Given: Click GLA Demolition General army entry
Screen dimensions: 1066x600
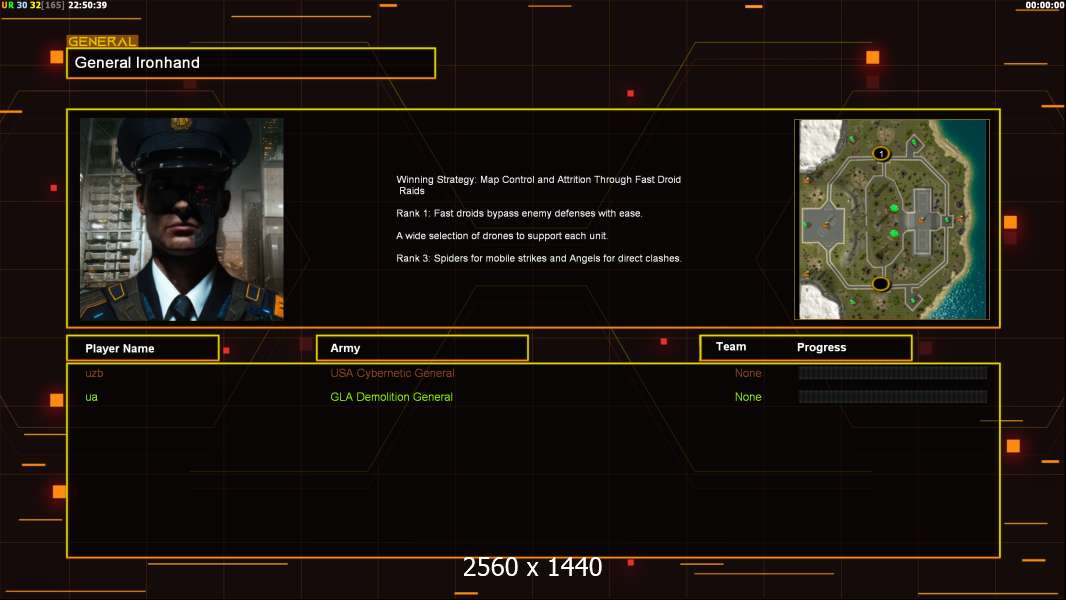Looking at the screenshot, I should coord(392,397).
